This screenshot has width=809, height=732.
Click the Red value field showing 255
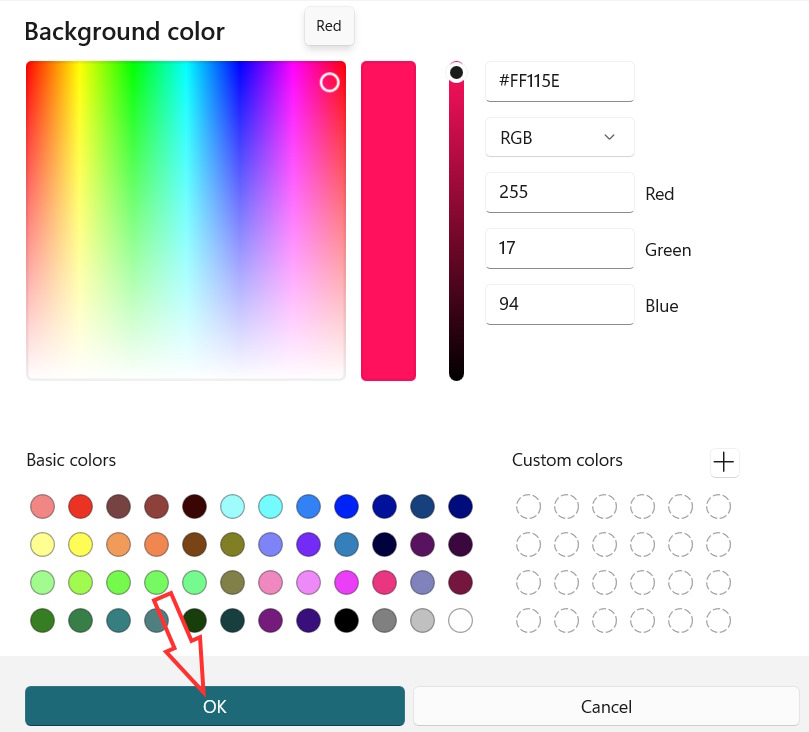click(x=559, y=192)
